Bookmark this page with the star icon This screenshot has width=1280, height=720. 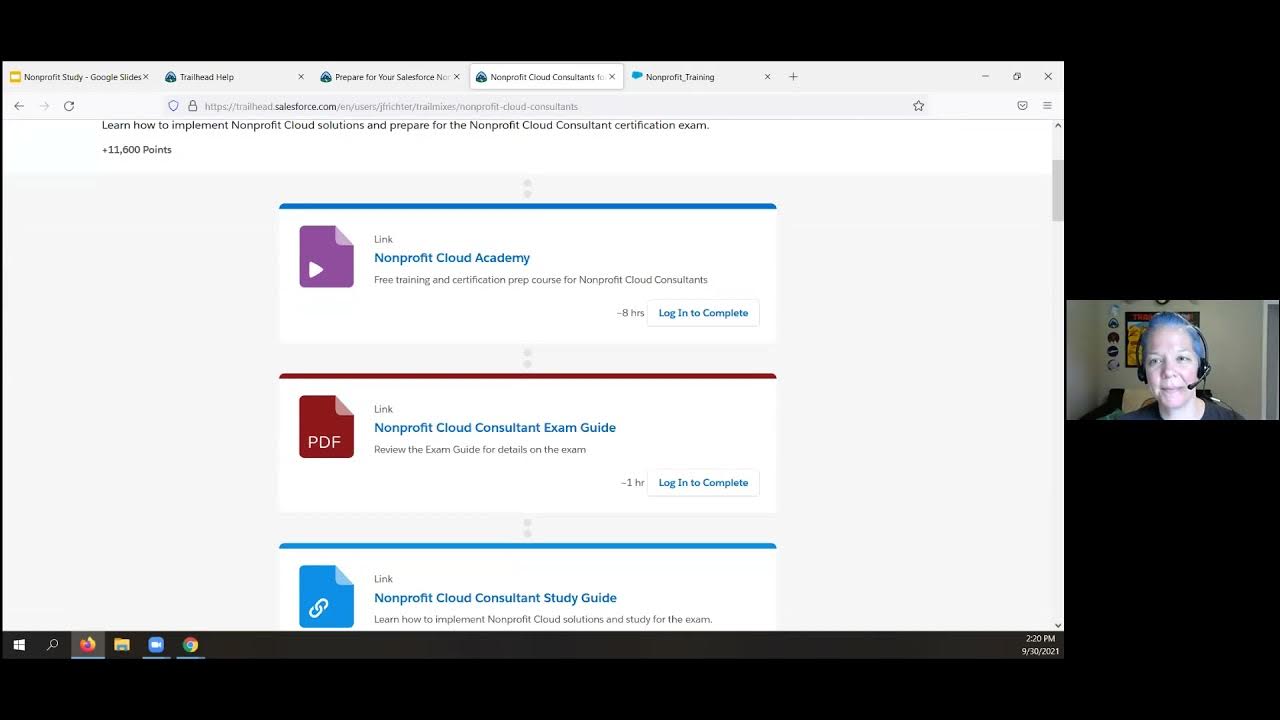point(918,106)
